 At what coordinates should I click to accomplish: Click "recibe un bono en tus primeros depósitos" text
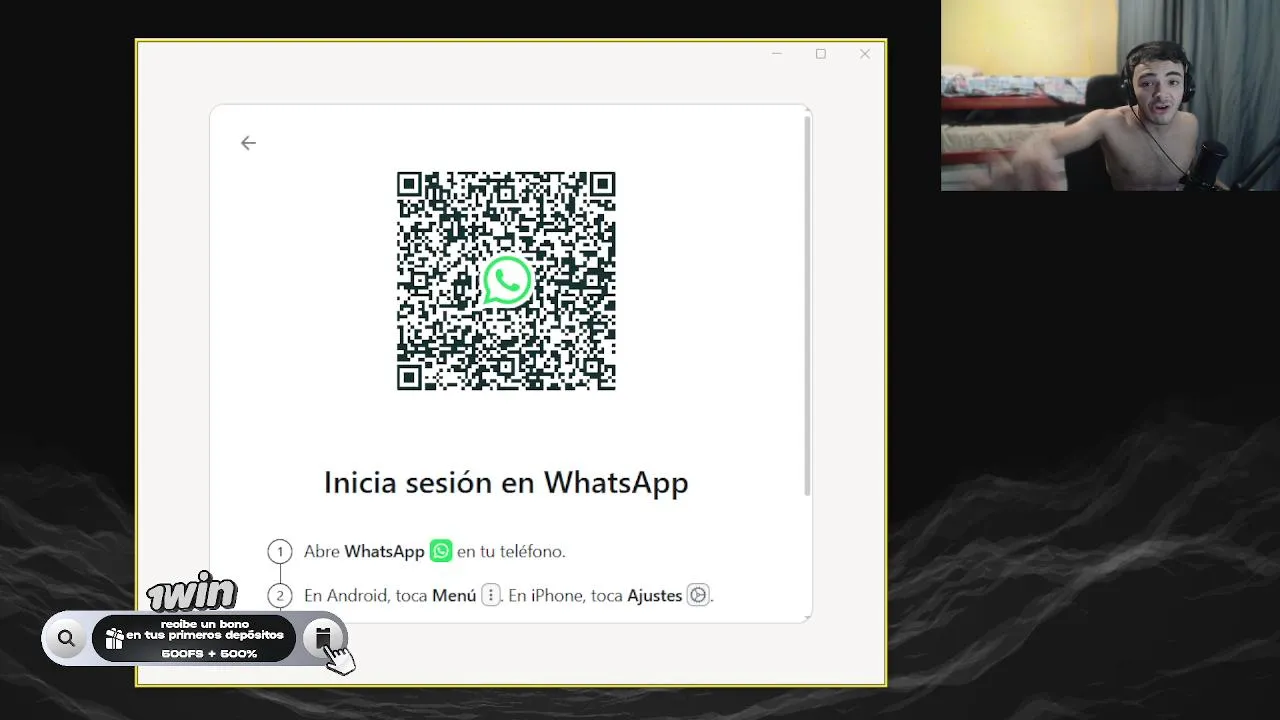205,630
